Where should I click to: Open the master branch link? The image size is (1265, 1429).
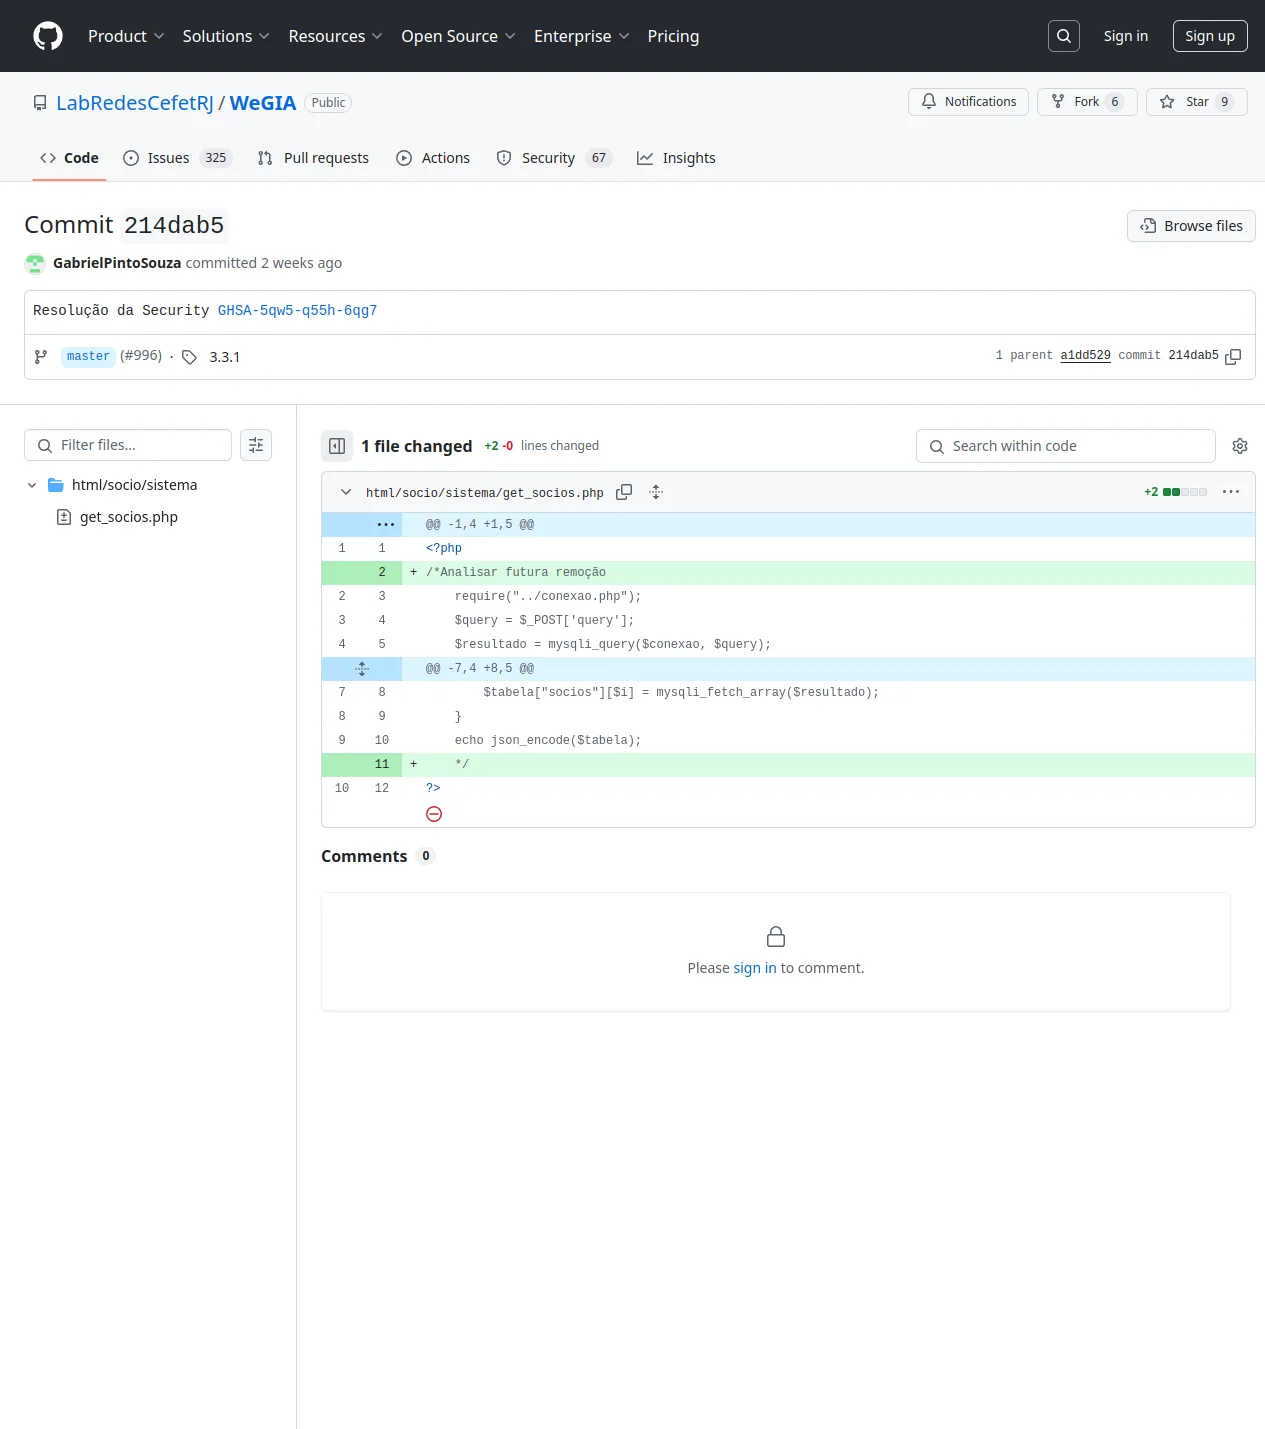coord(88,356)
